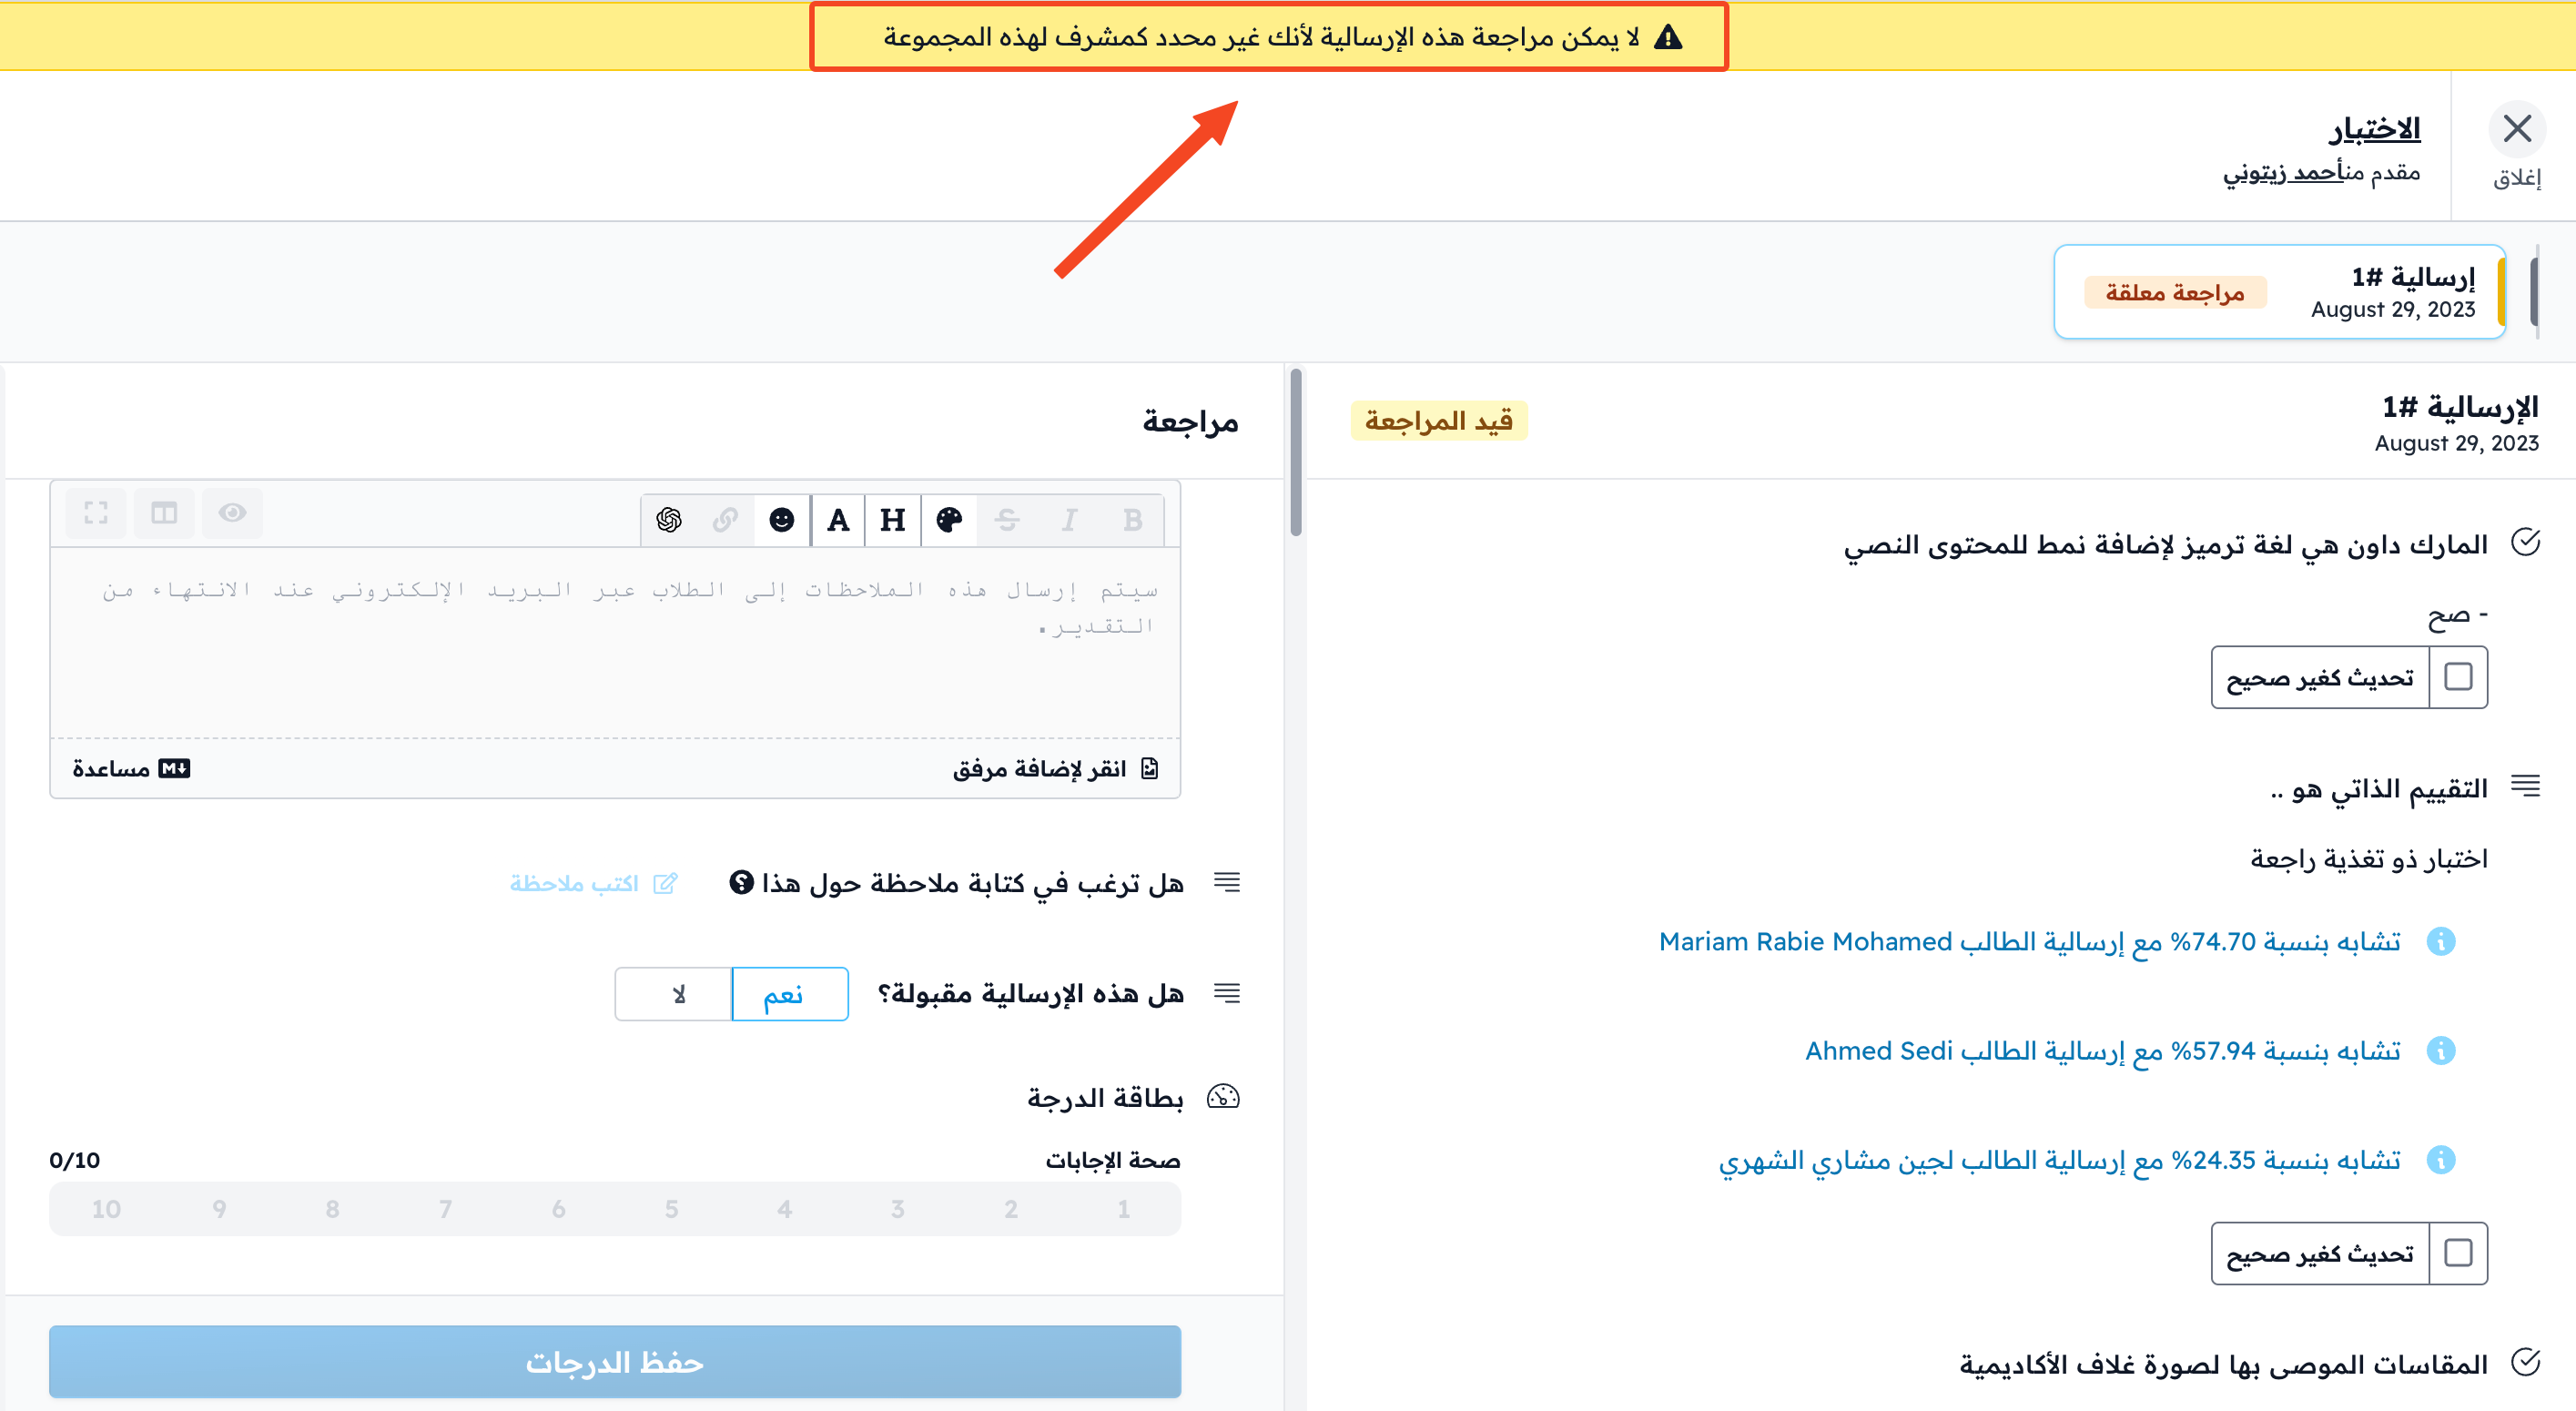The height and width of the screenshot is (1411, 2576).
Task: Click الاختبار title link
Action: coord(2374,128)
